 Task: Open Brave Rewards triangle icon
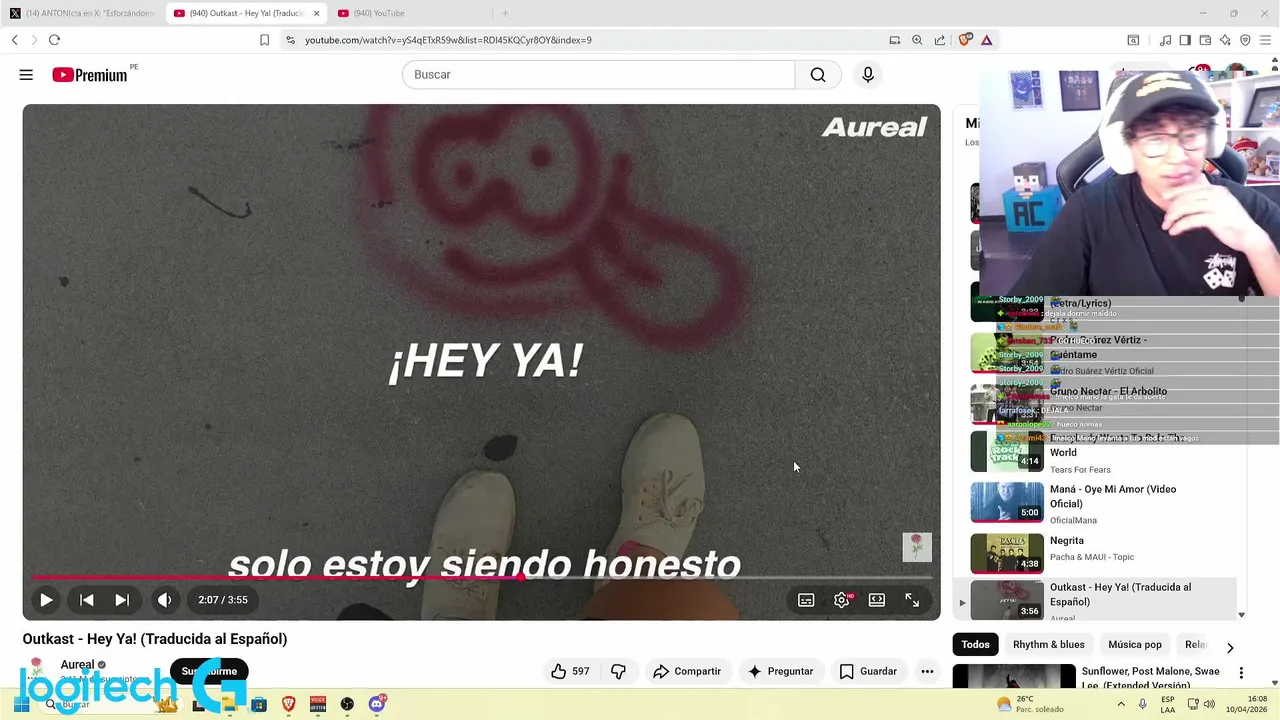tap(986, 40)
